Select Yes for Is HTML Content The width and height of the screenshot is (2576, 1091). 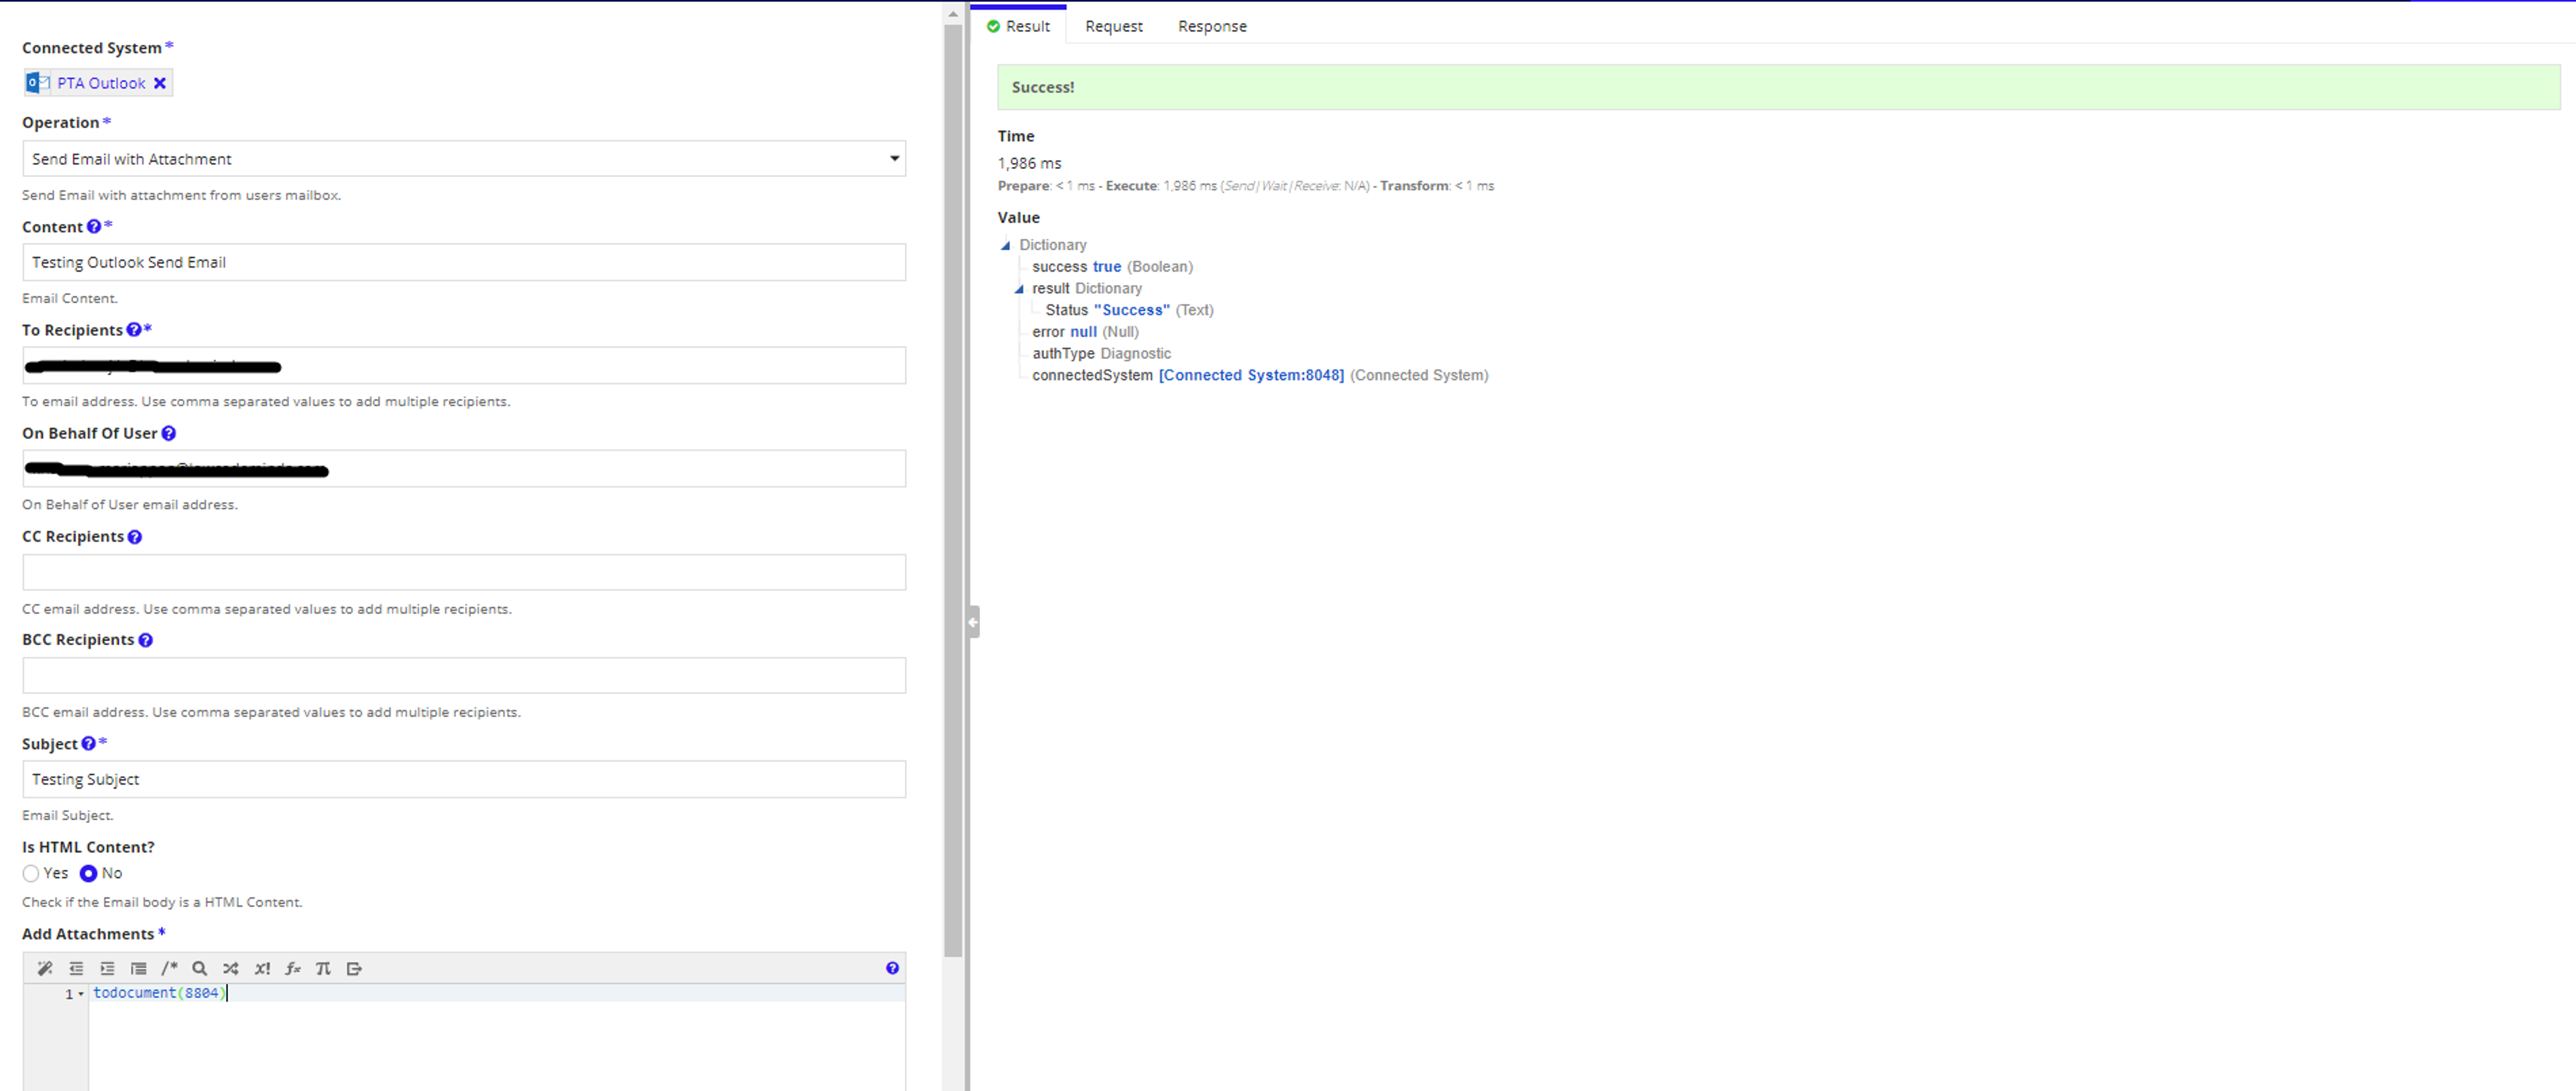31,873
